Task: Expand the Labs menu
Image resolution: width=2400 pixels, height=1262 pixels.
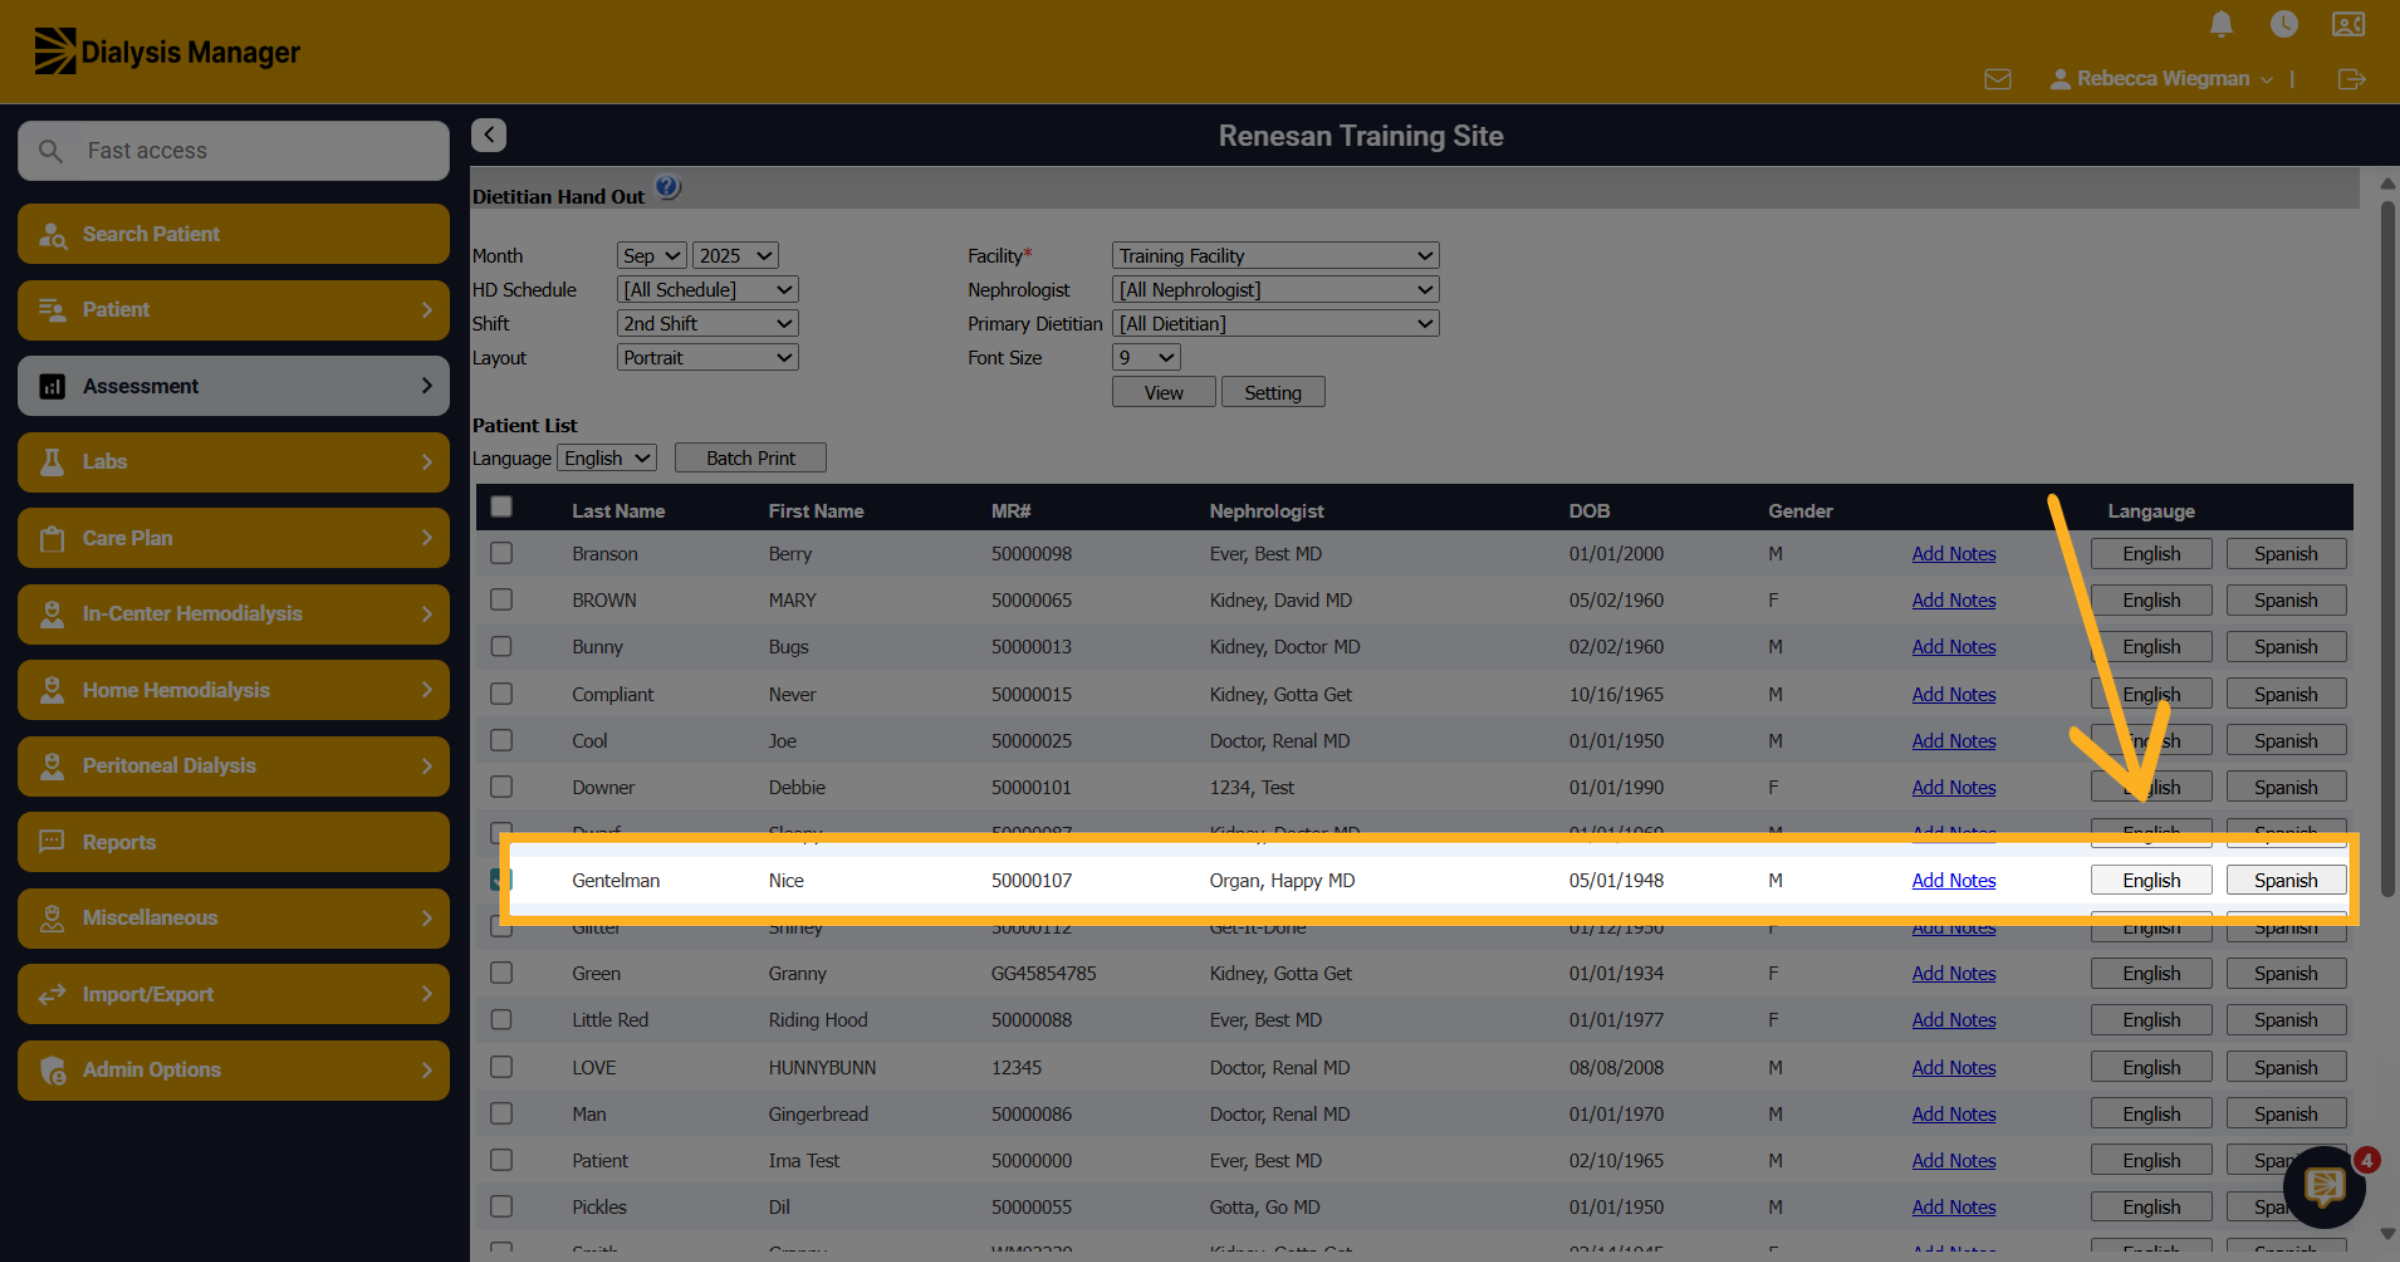Action: [x=233, y=462]
